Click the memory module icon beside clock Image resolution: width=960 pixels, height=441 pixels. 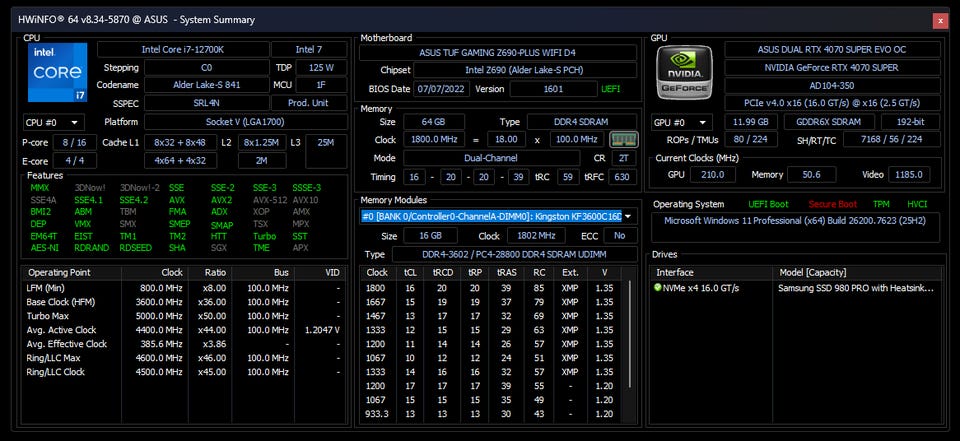pyautogui.click(x=623, y=140)
